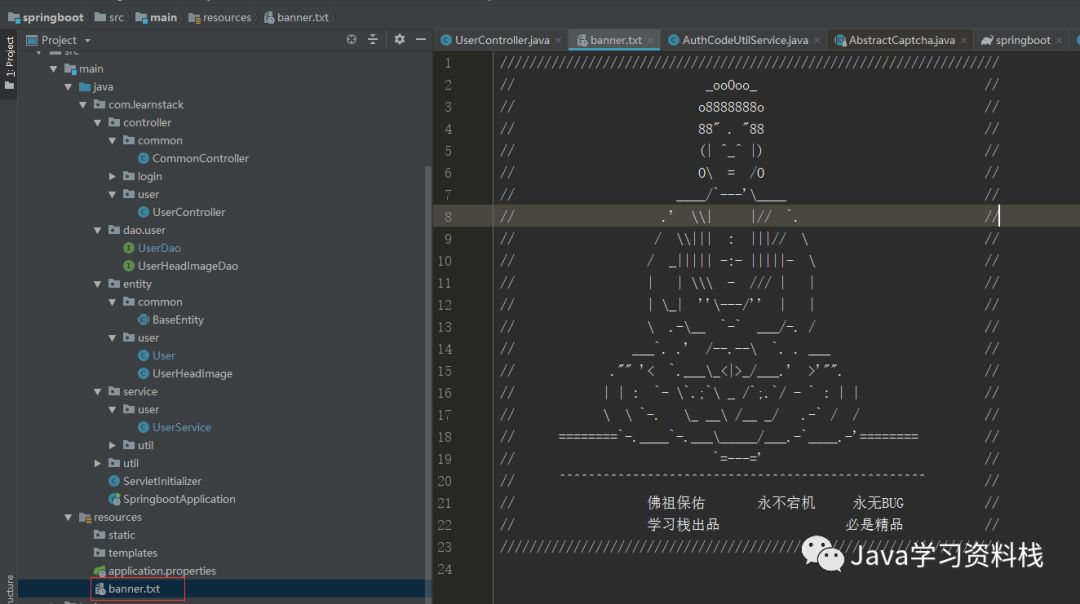Viewport: 1080px width, 604px height.
Task: Close the springboot editor tab
Action: coord(1059,41)
